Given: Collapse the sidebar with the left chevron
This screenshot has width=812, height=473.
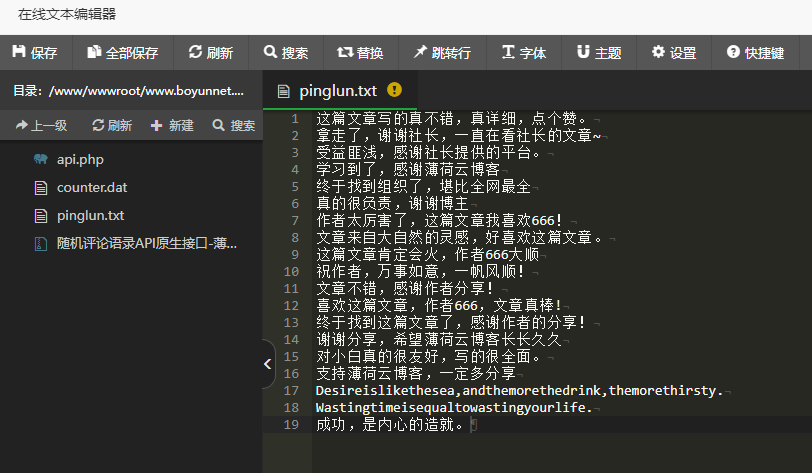Looking at the screenshot, I should 268,364.
